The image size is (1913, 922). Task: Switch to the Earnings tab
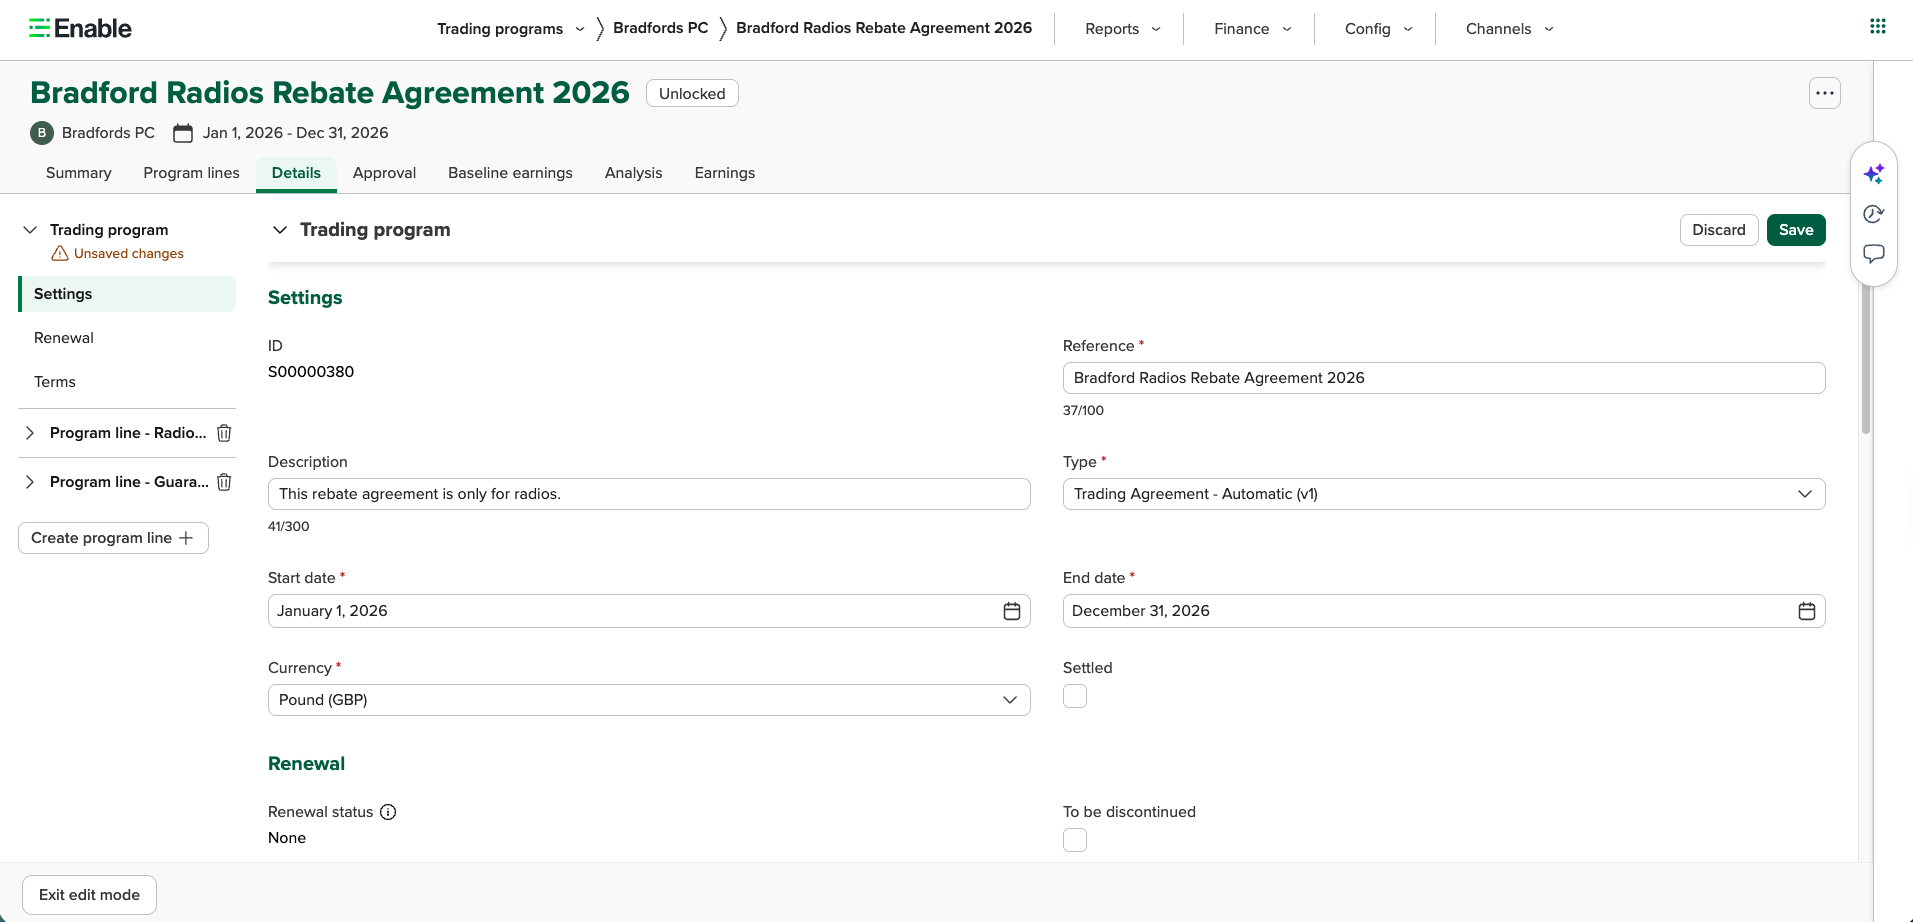click(725, 173)
